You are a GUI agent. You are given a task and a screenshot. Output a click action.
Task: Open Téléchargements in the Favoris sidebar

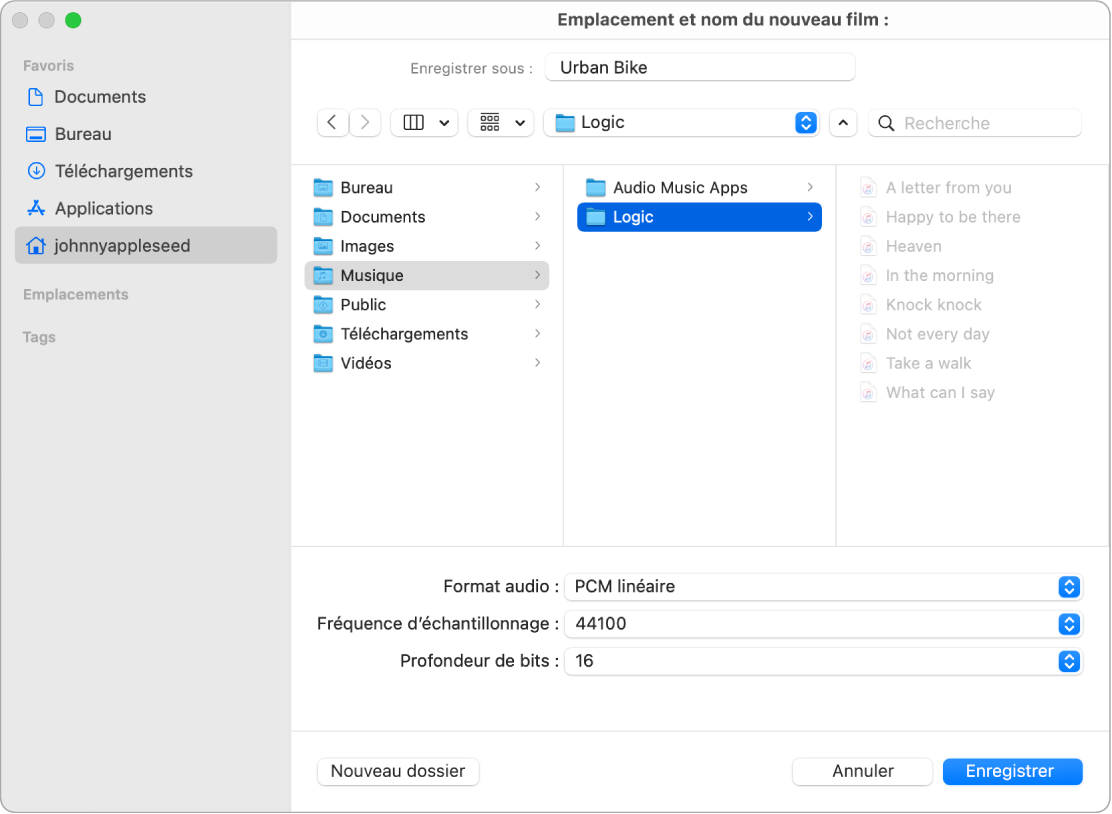coord(123,171)
